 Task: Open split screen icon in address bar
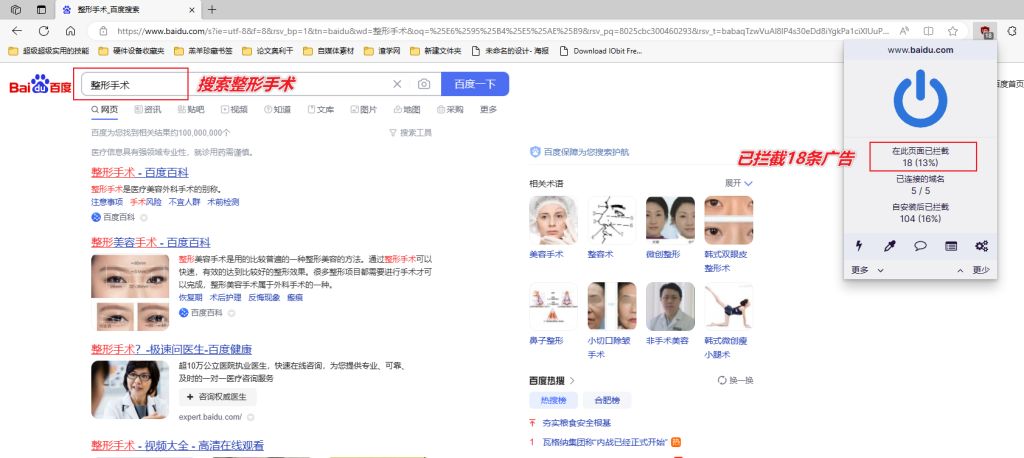(929, 31)
